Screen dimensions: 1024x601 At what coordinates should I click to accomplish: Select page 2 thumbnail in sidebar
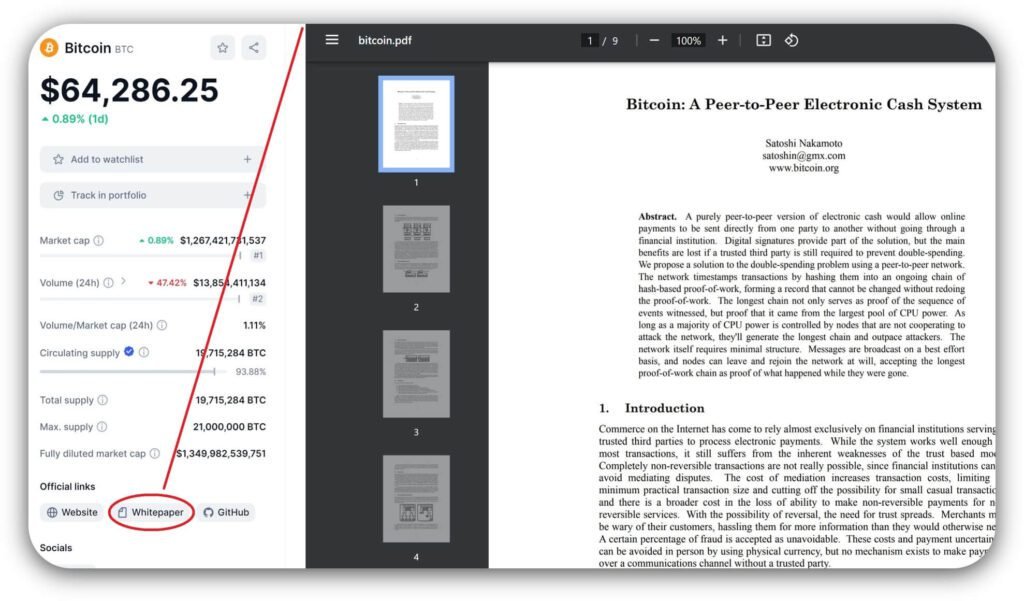(x=416, y=249)
